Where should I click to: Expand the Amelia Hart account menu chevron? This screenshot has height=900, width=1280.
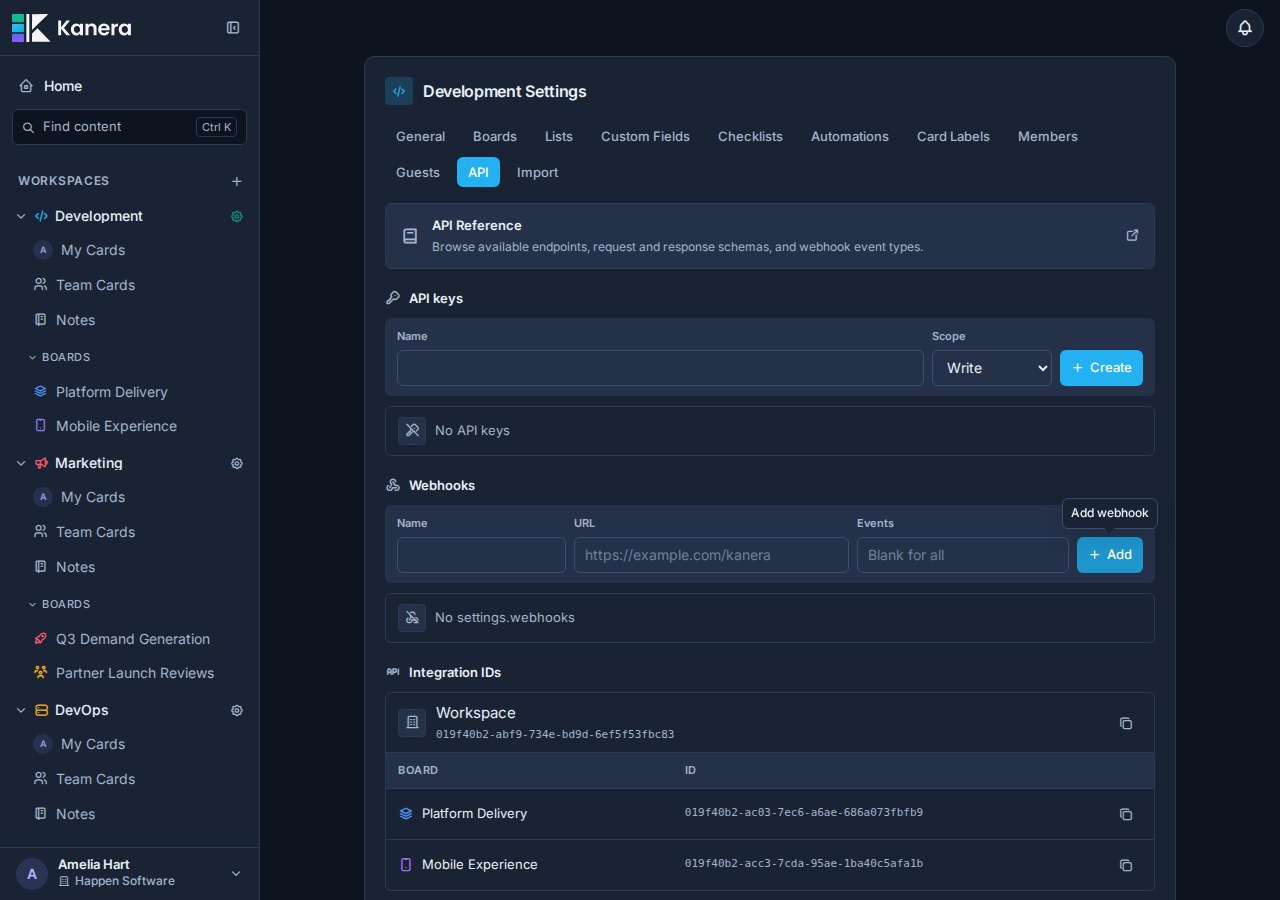click(236, 874)
